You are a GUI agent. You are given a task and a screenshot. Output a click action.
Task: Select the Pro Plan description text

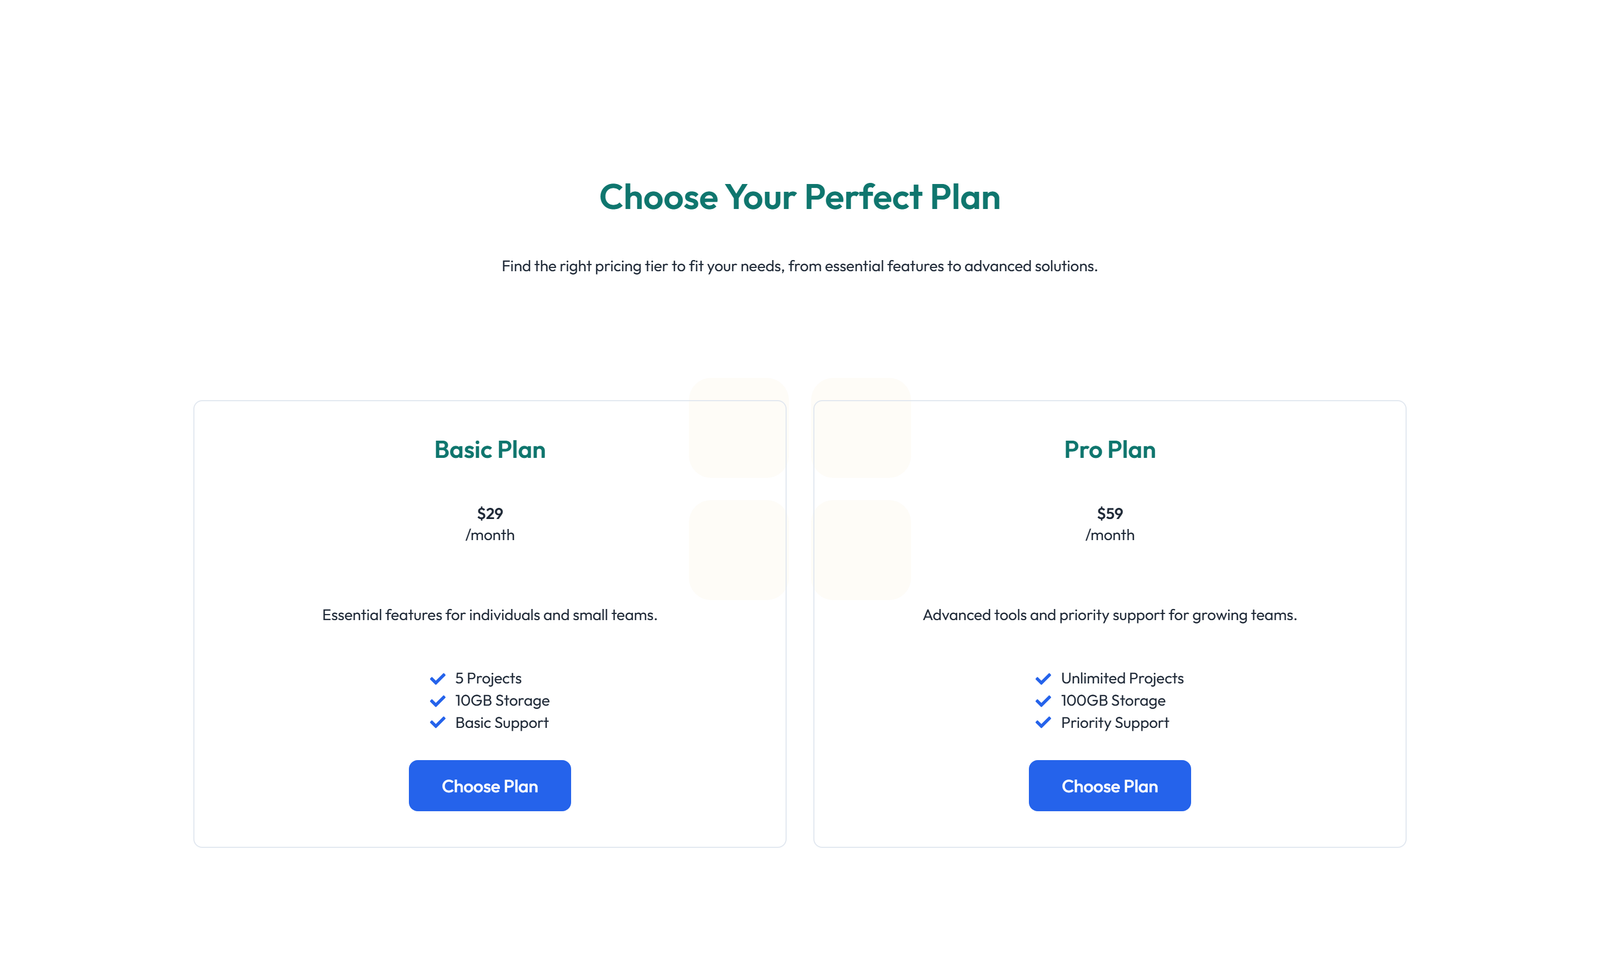point(1109,614)
